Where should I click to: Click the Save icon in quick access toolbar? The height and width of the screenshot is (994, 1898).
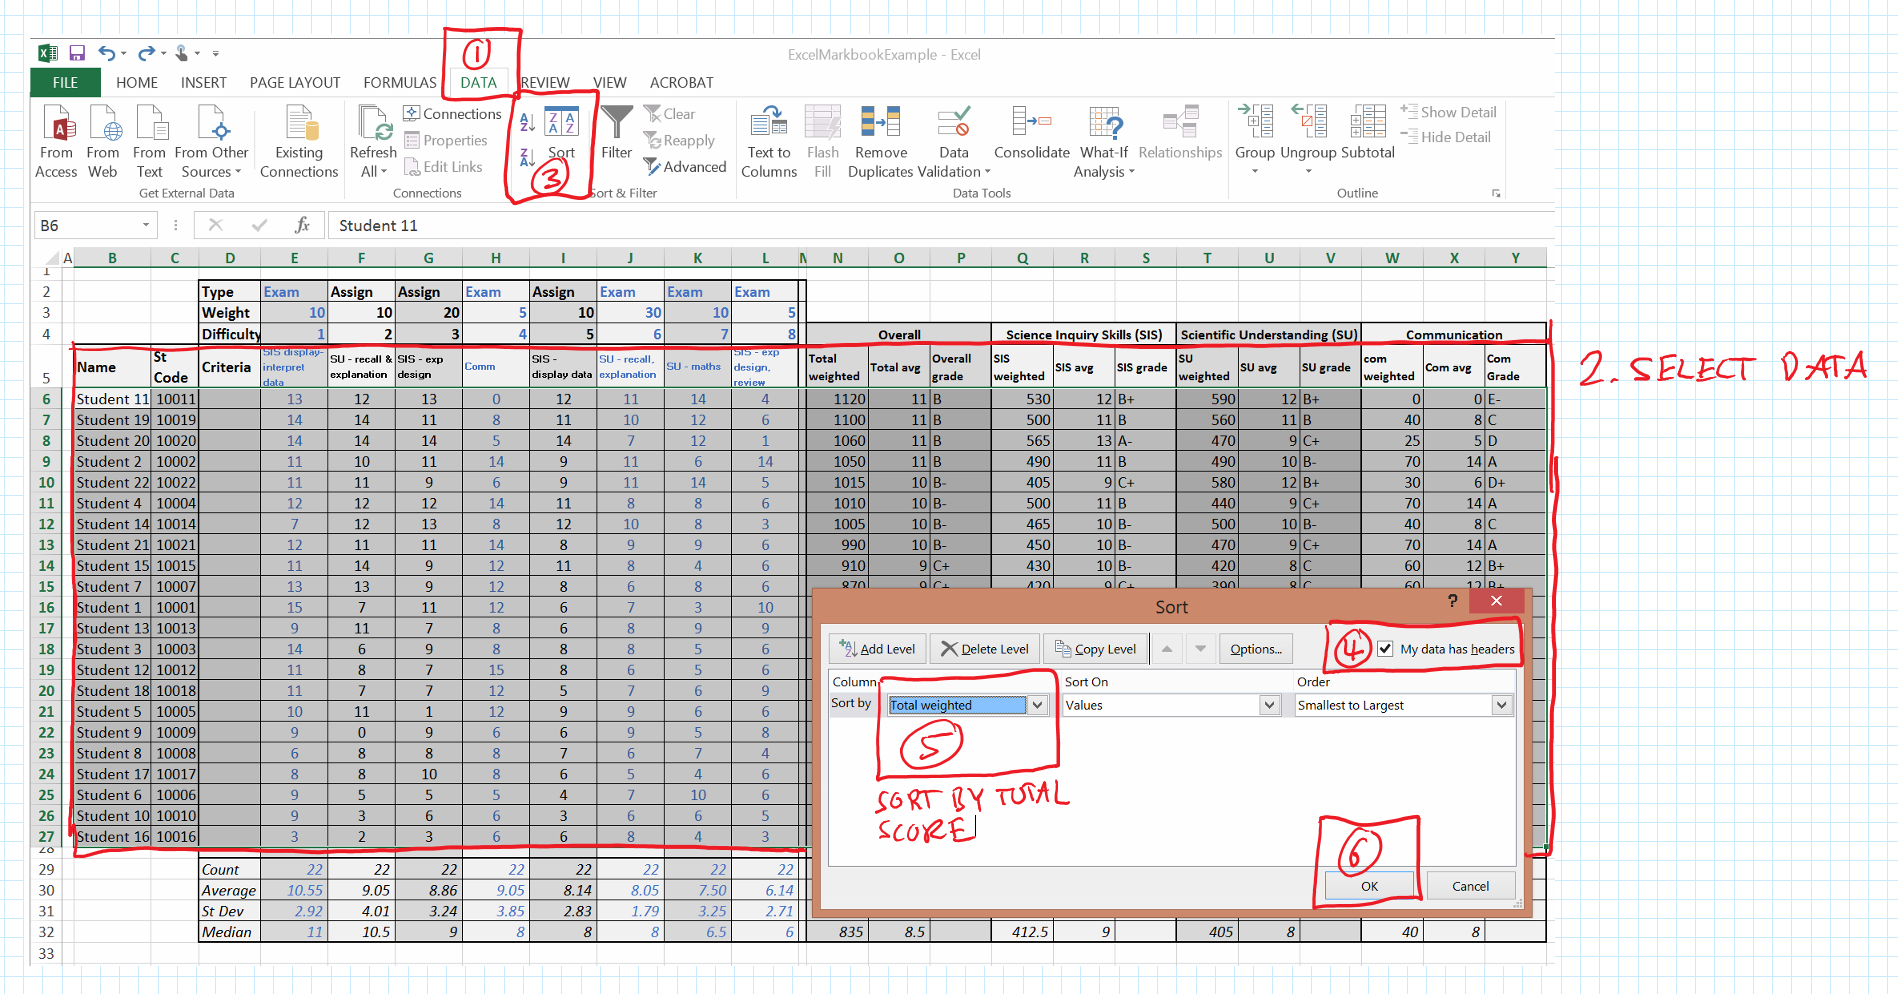[77, 53]
